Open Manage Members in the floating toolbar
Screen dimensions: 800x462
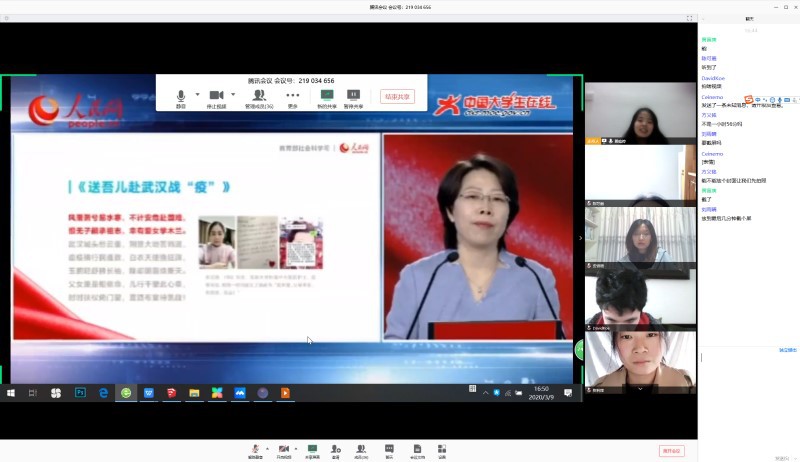click(x=259, y=96)
